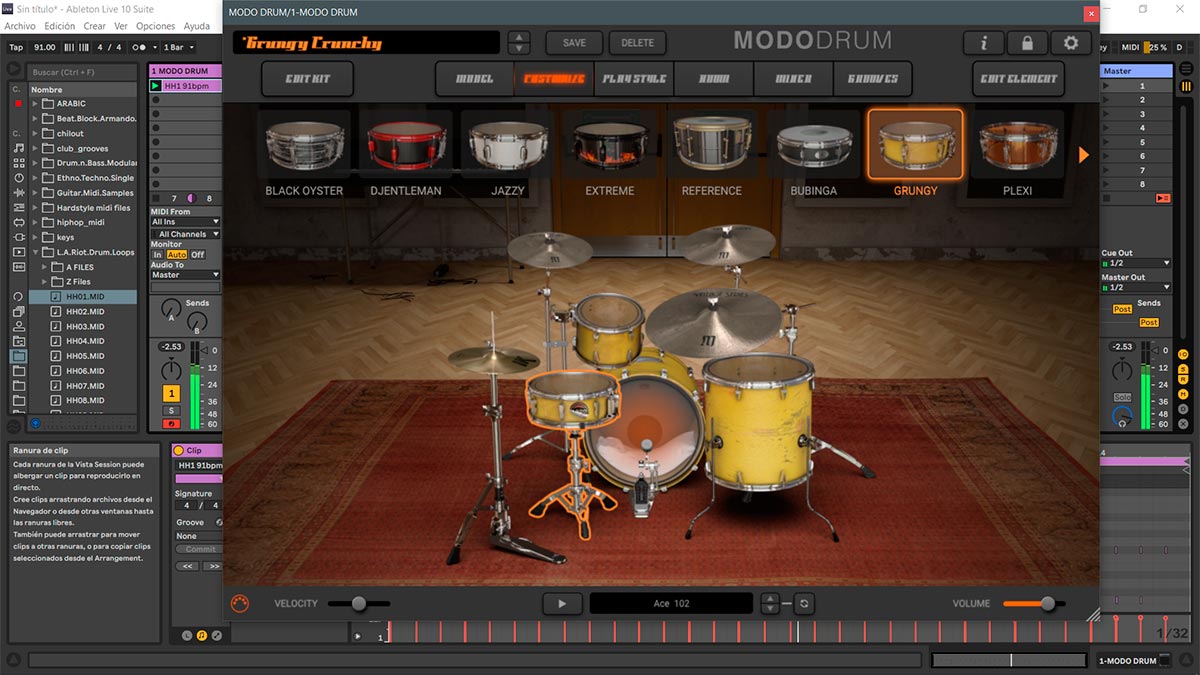Toggle Solo cue button on Master
The height and width of the screenshot is (675, 1200).
tap(1121, 398)
